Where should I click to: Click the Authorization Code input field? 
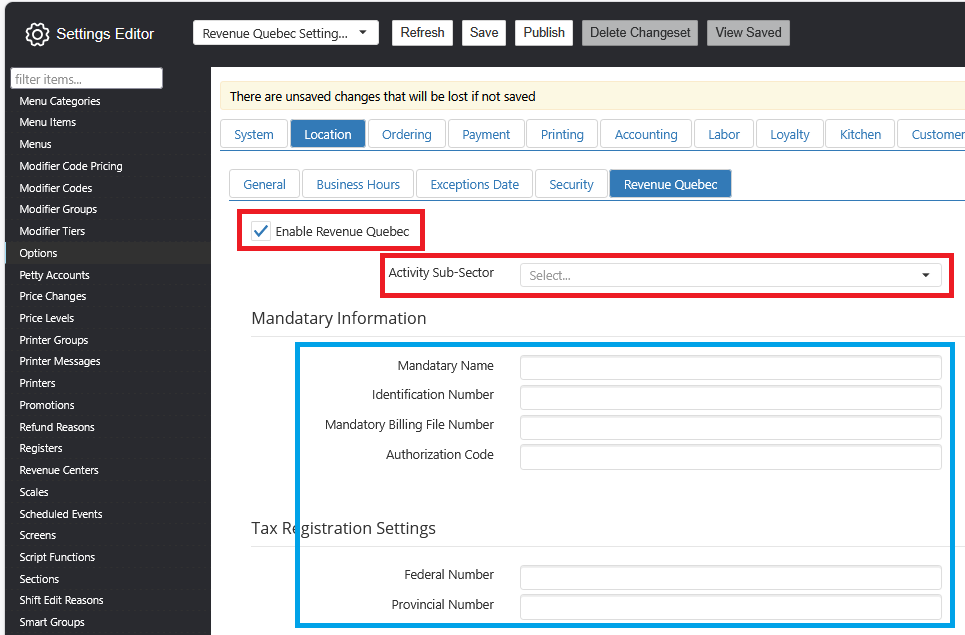point(731,457)
